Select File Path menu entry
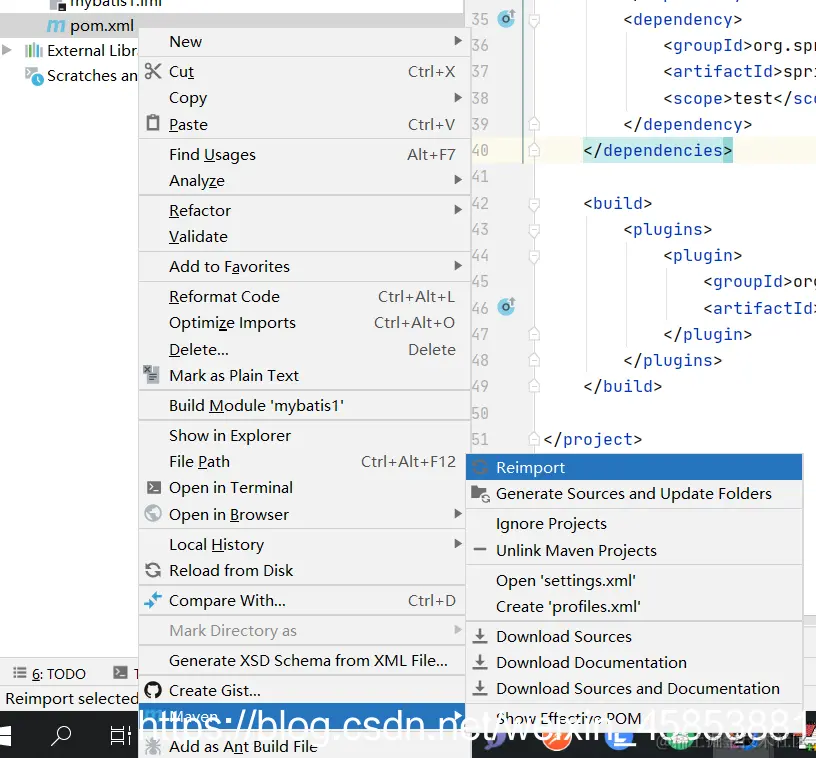The image size is (816, 758). tap(304, 461)
